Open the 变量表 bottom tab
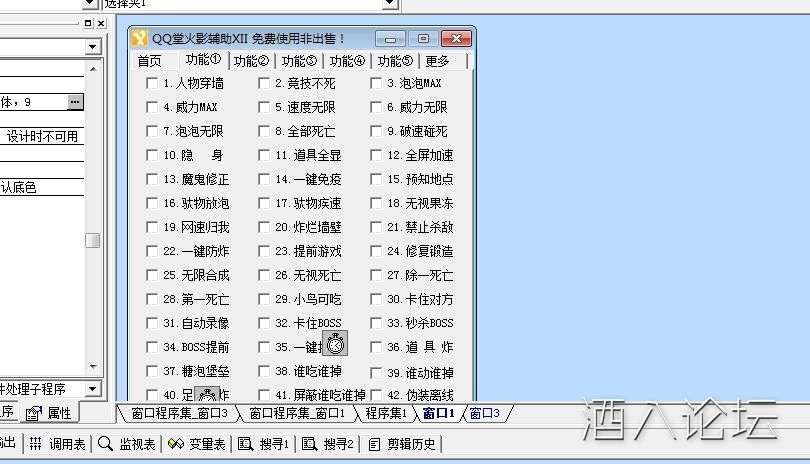The height and width of the screenshot is (464, 810). 197,444
